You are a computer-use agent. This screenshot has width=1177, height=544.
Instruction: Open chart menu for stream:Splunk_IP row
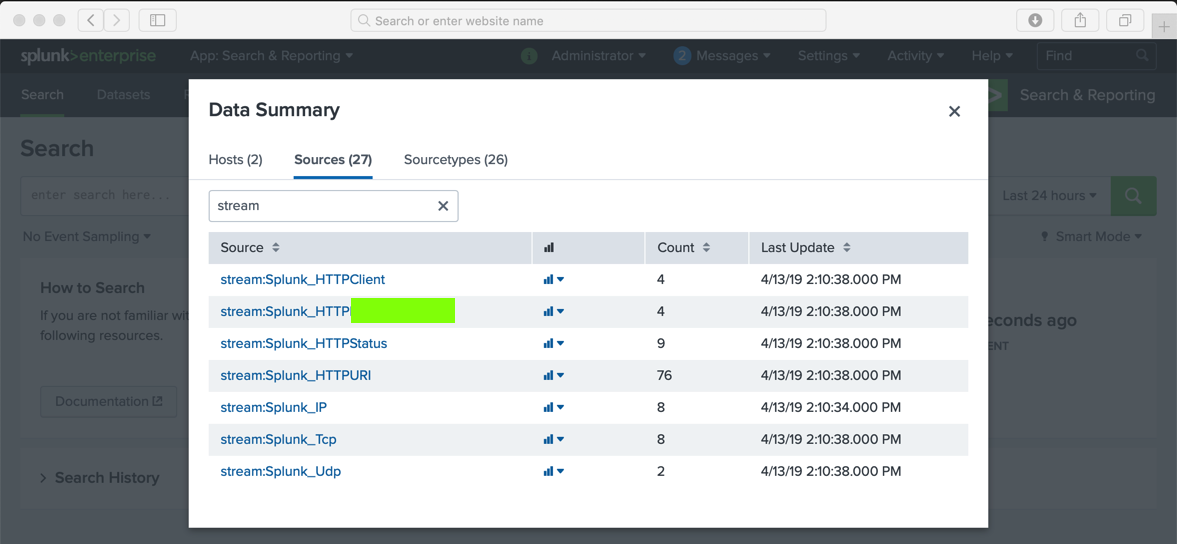coord(554,407)
